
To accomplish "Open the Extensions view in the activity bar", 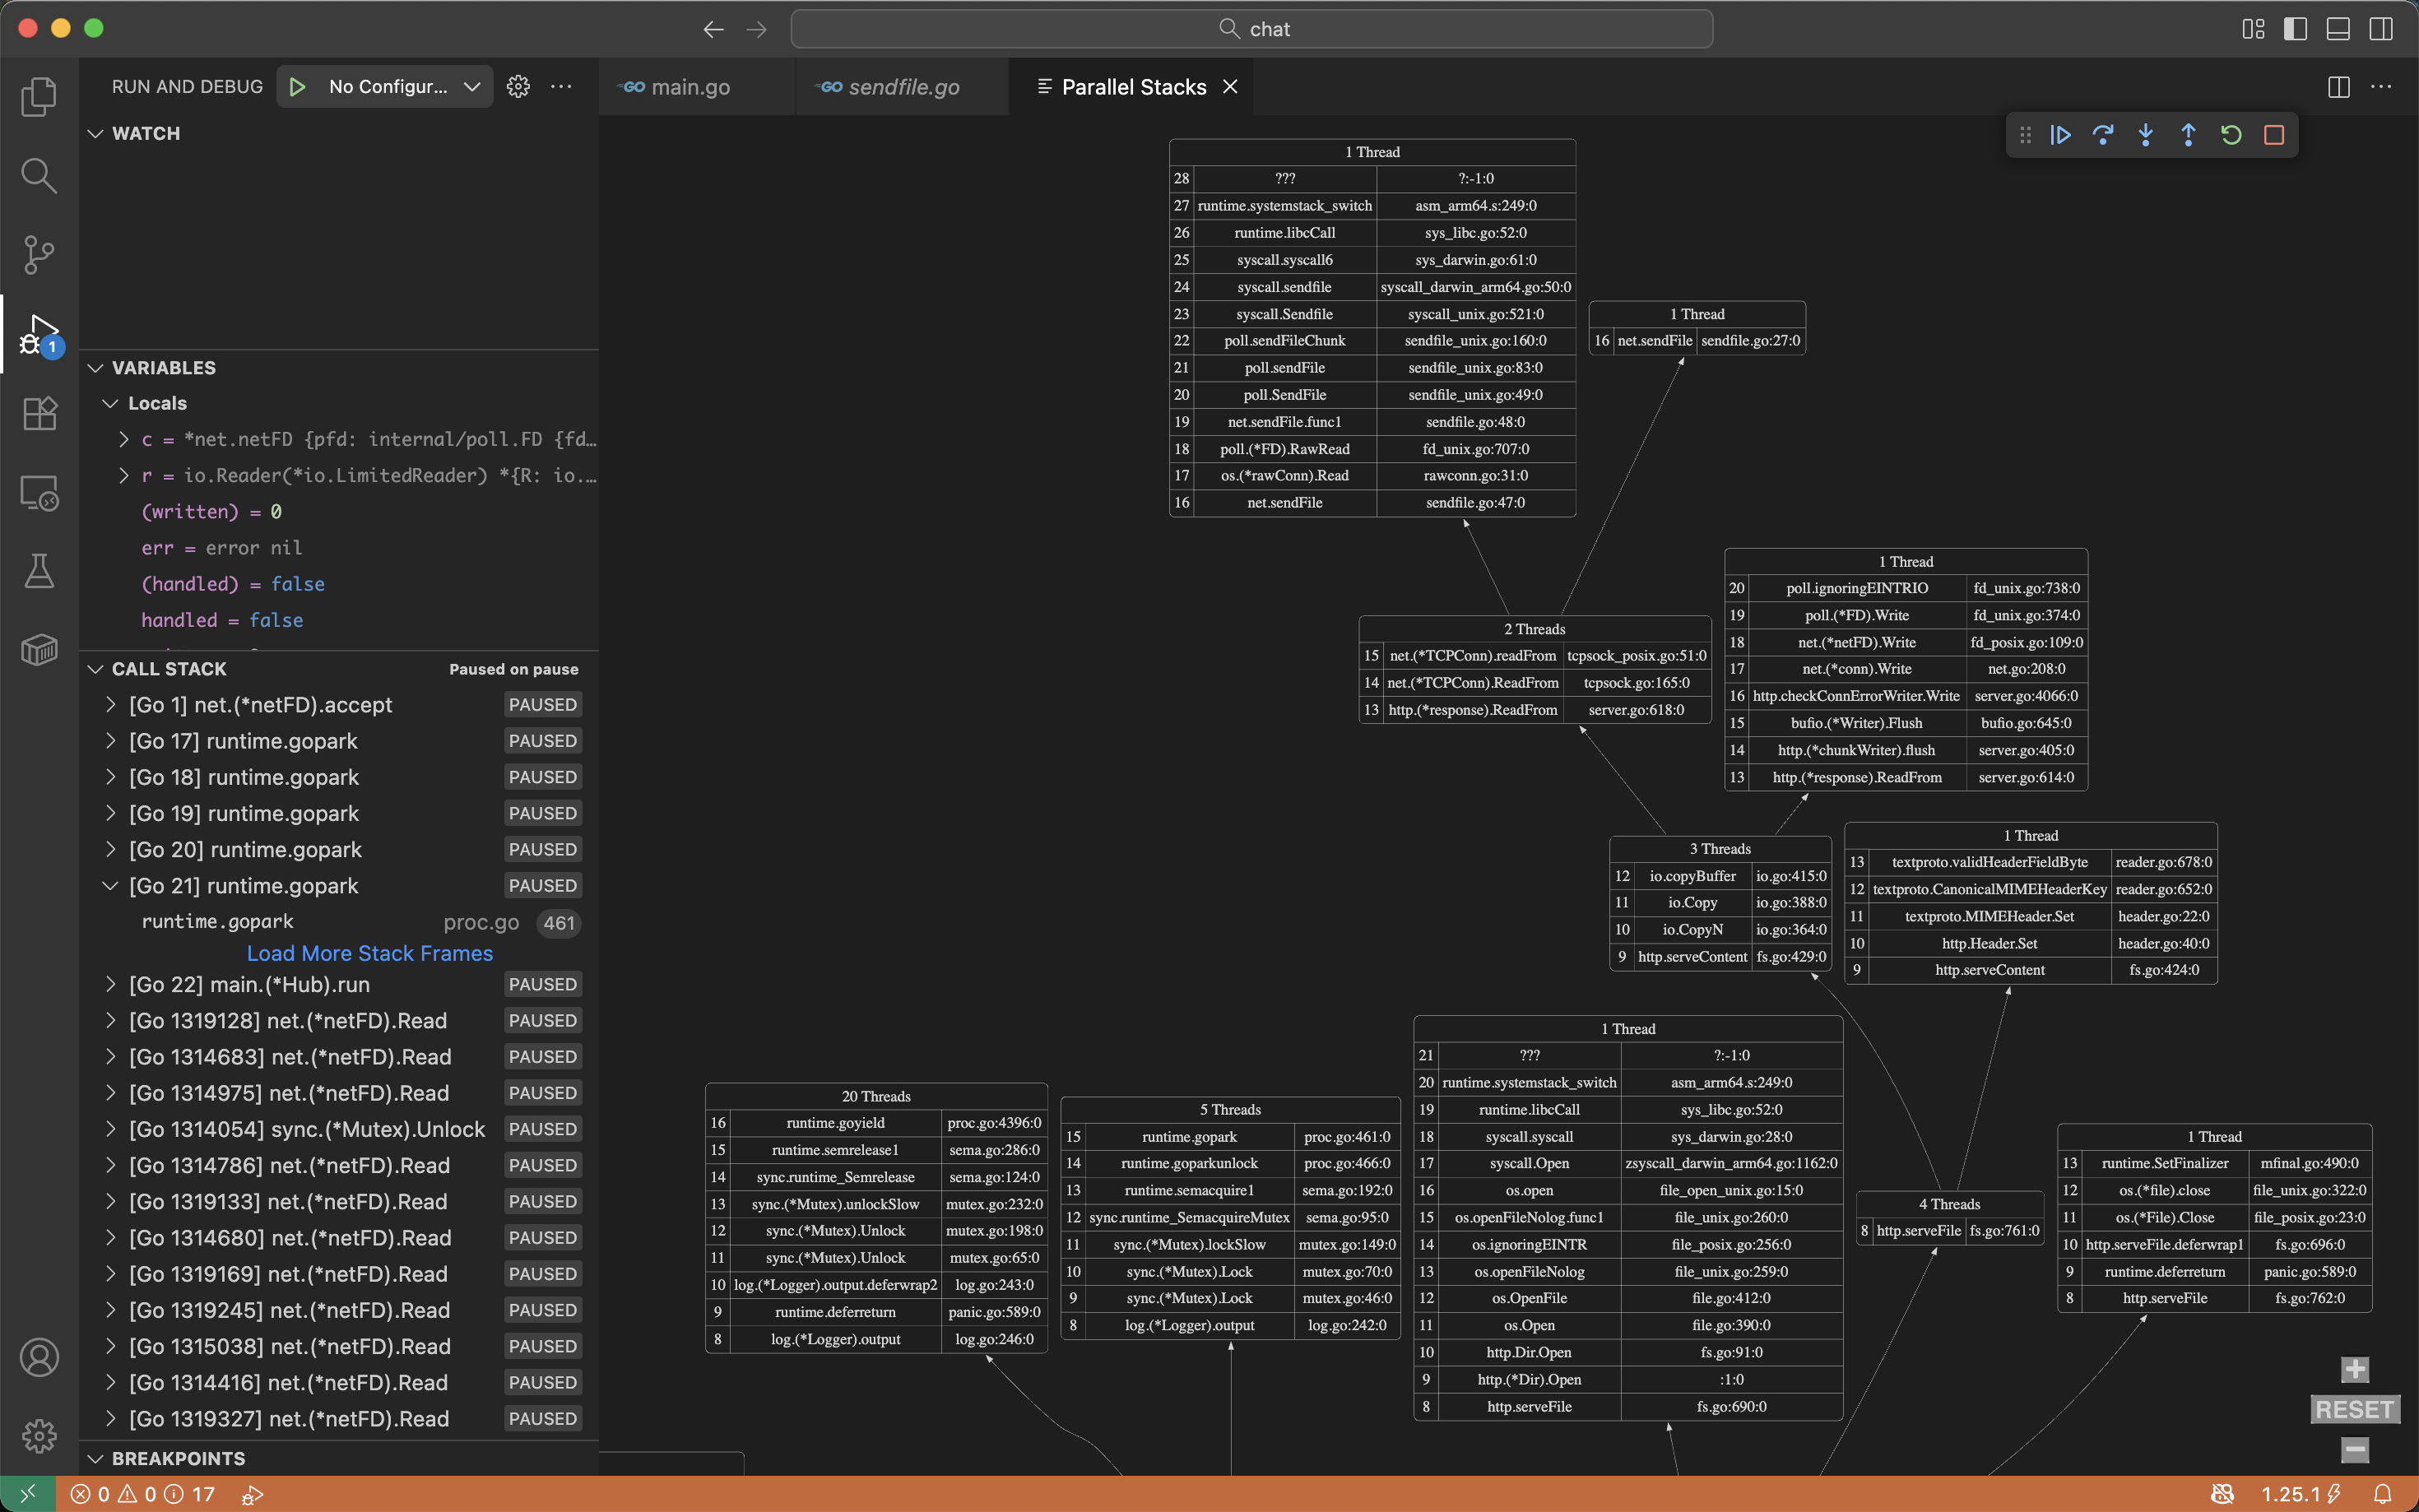I will coord(39,413).
